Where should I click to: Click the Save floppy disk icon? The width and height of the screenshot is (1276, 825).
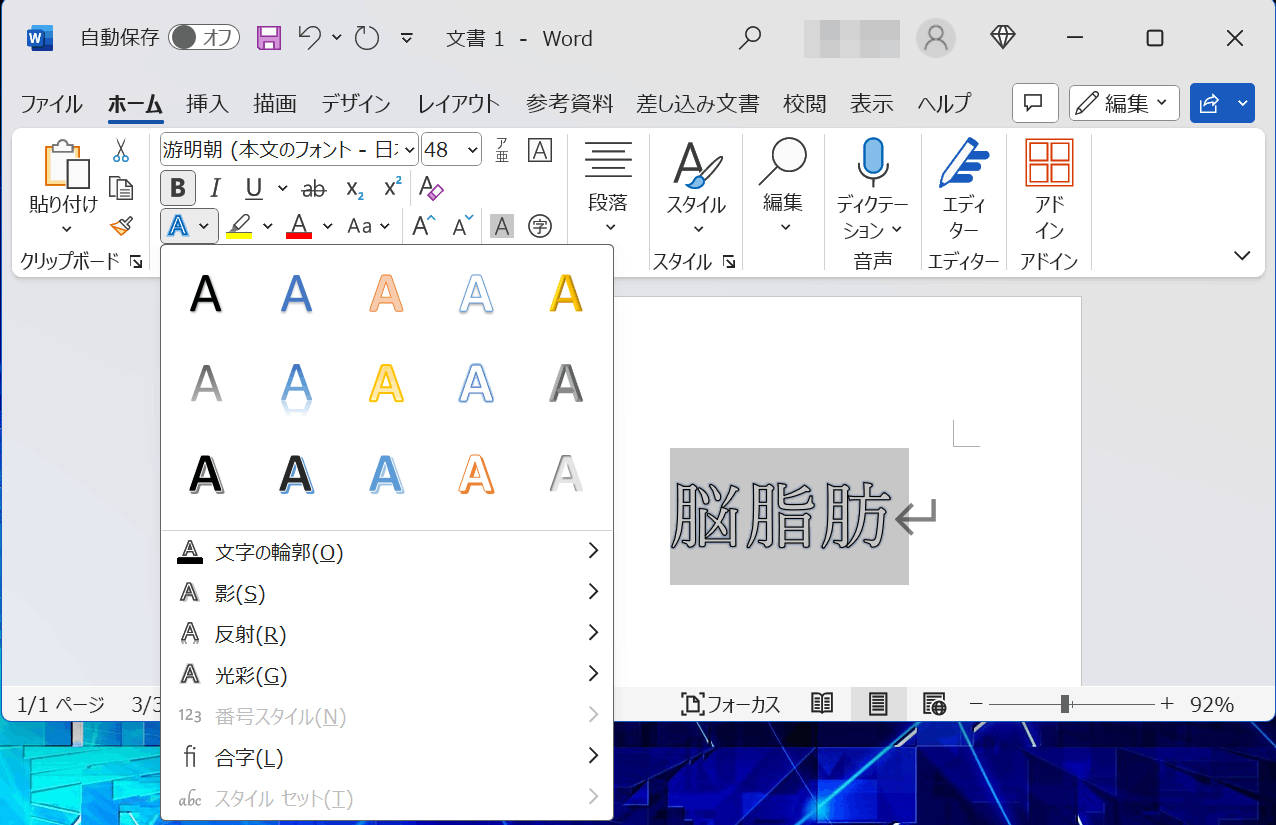pyautogui.click(x=269, y=38)
